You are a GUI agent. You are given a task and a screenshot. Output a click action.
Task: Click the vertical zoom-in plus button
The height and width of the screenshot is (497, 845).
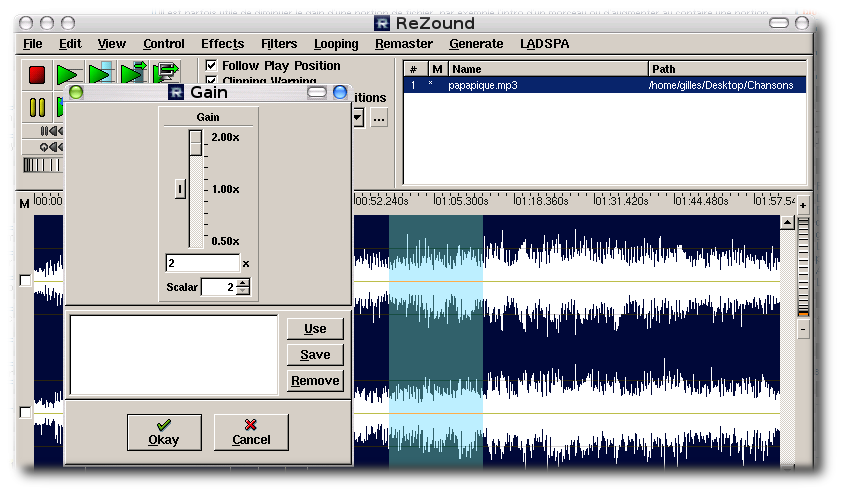(x=803, y=205)
